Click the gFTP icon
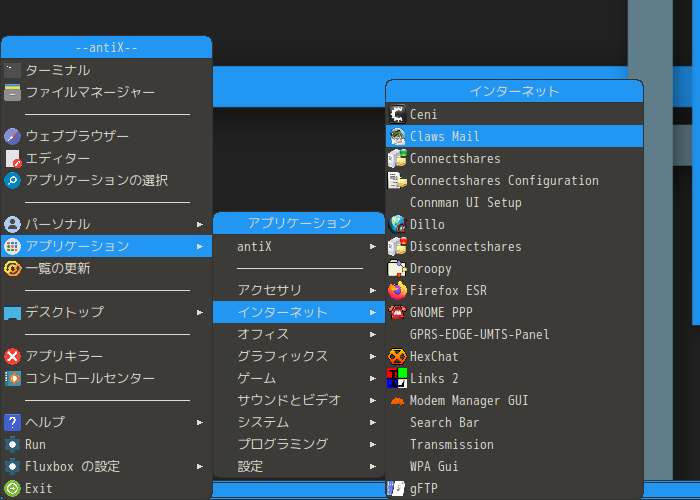 (396, 488)
